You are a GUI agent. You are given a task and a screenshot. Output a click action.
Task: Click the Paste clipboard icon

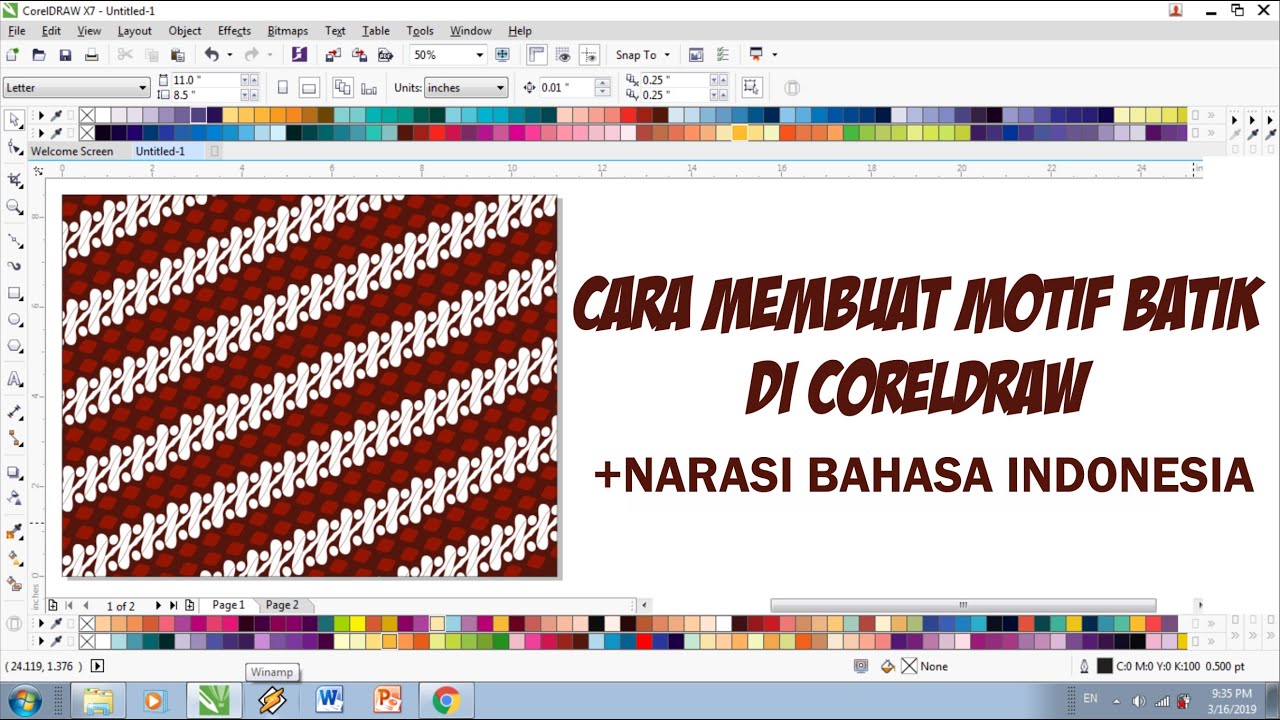(x=178, y=55)
